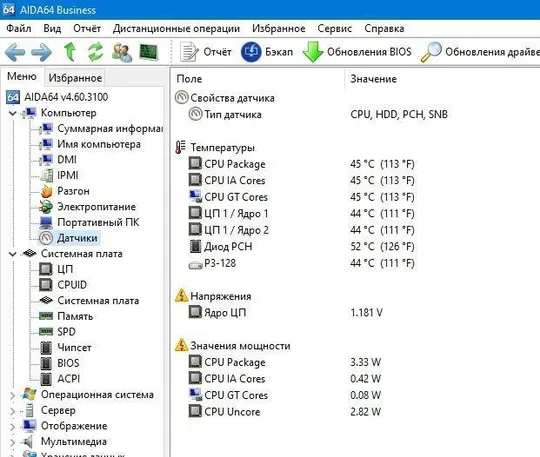Click the Датчики gauge icon

tap(46, 238)
